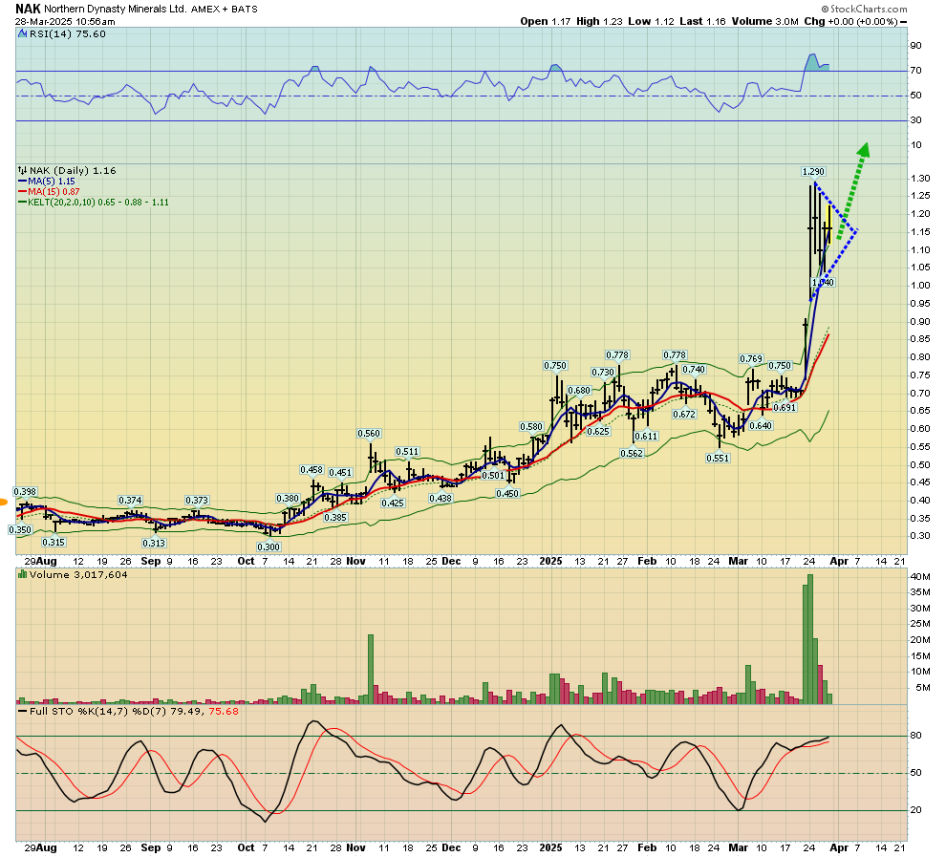The width and height of the screenshot is (946, 857).
Task: Click the volume icon beside Volume 3,017,604
Action: pyautogui.click(x=22, y=575)
